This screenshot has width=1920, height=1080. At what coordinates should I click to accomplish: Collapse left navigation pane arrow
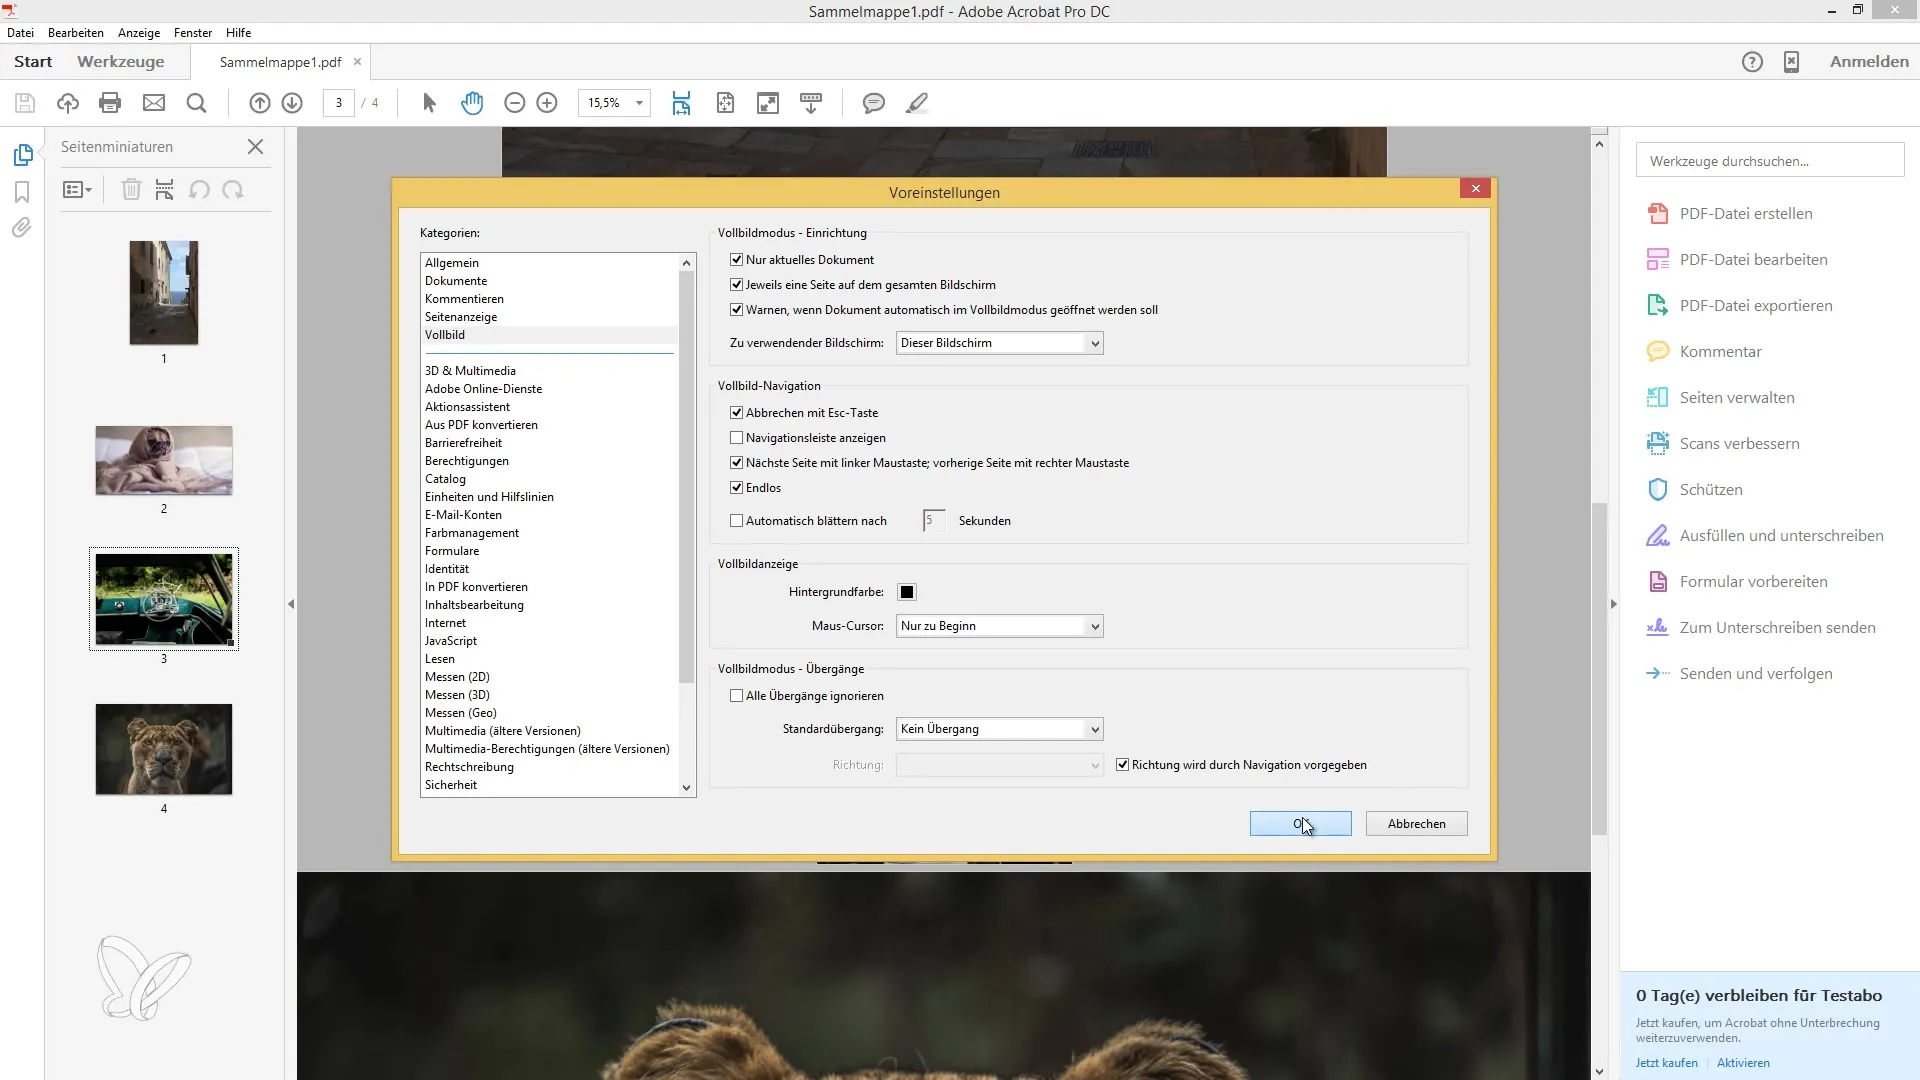[x=291, y=604]
